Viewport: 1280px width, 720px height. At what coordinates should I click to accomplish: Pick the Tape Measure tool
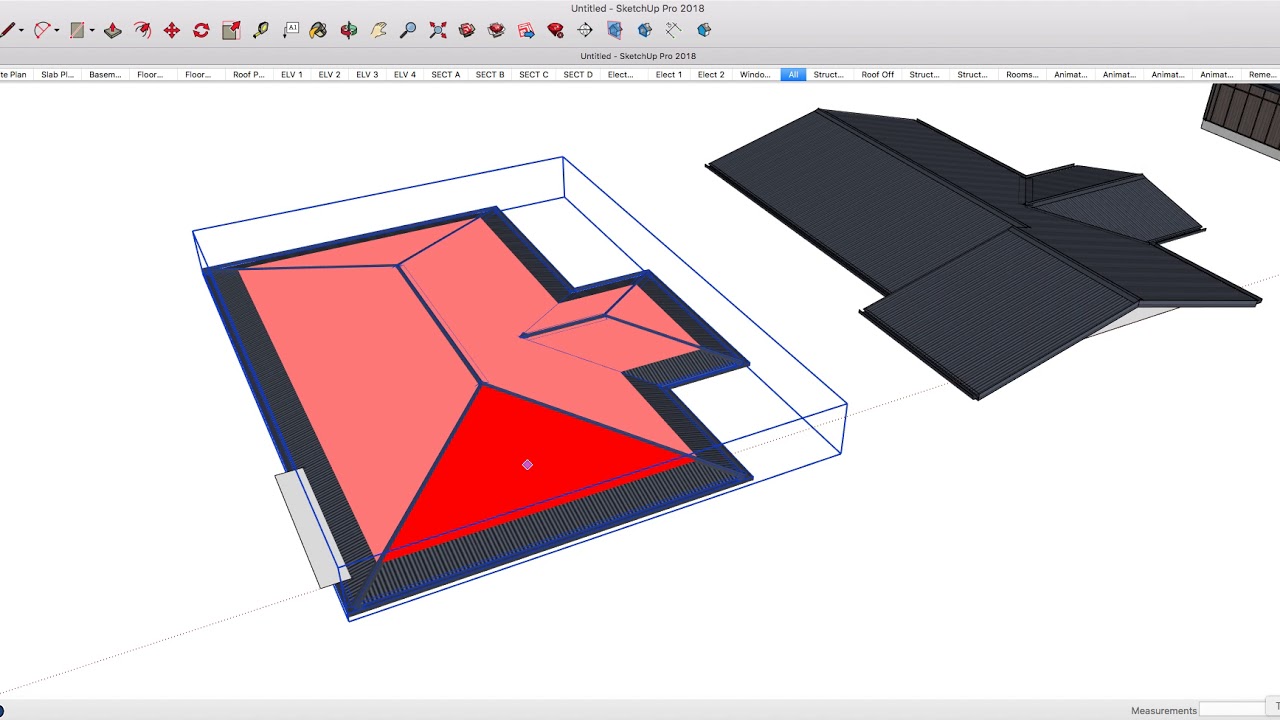[x=261, y=31]
